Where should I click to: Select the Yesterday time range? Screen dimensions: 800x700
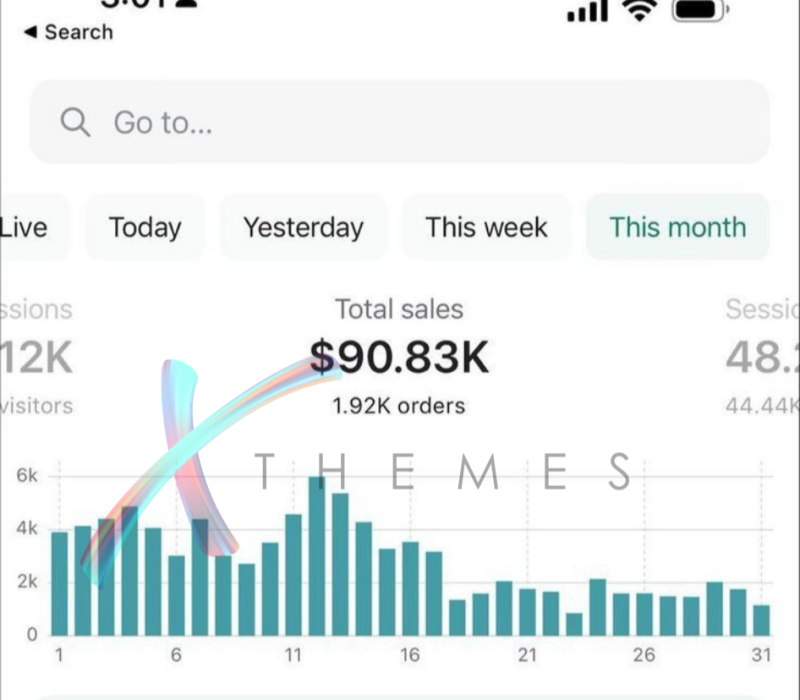pyautogui.click(x=304, y=227)
